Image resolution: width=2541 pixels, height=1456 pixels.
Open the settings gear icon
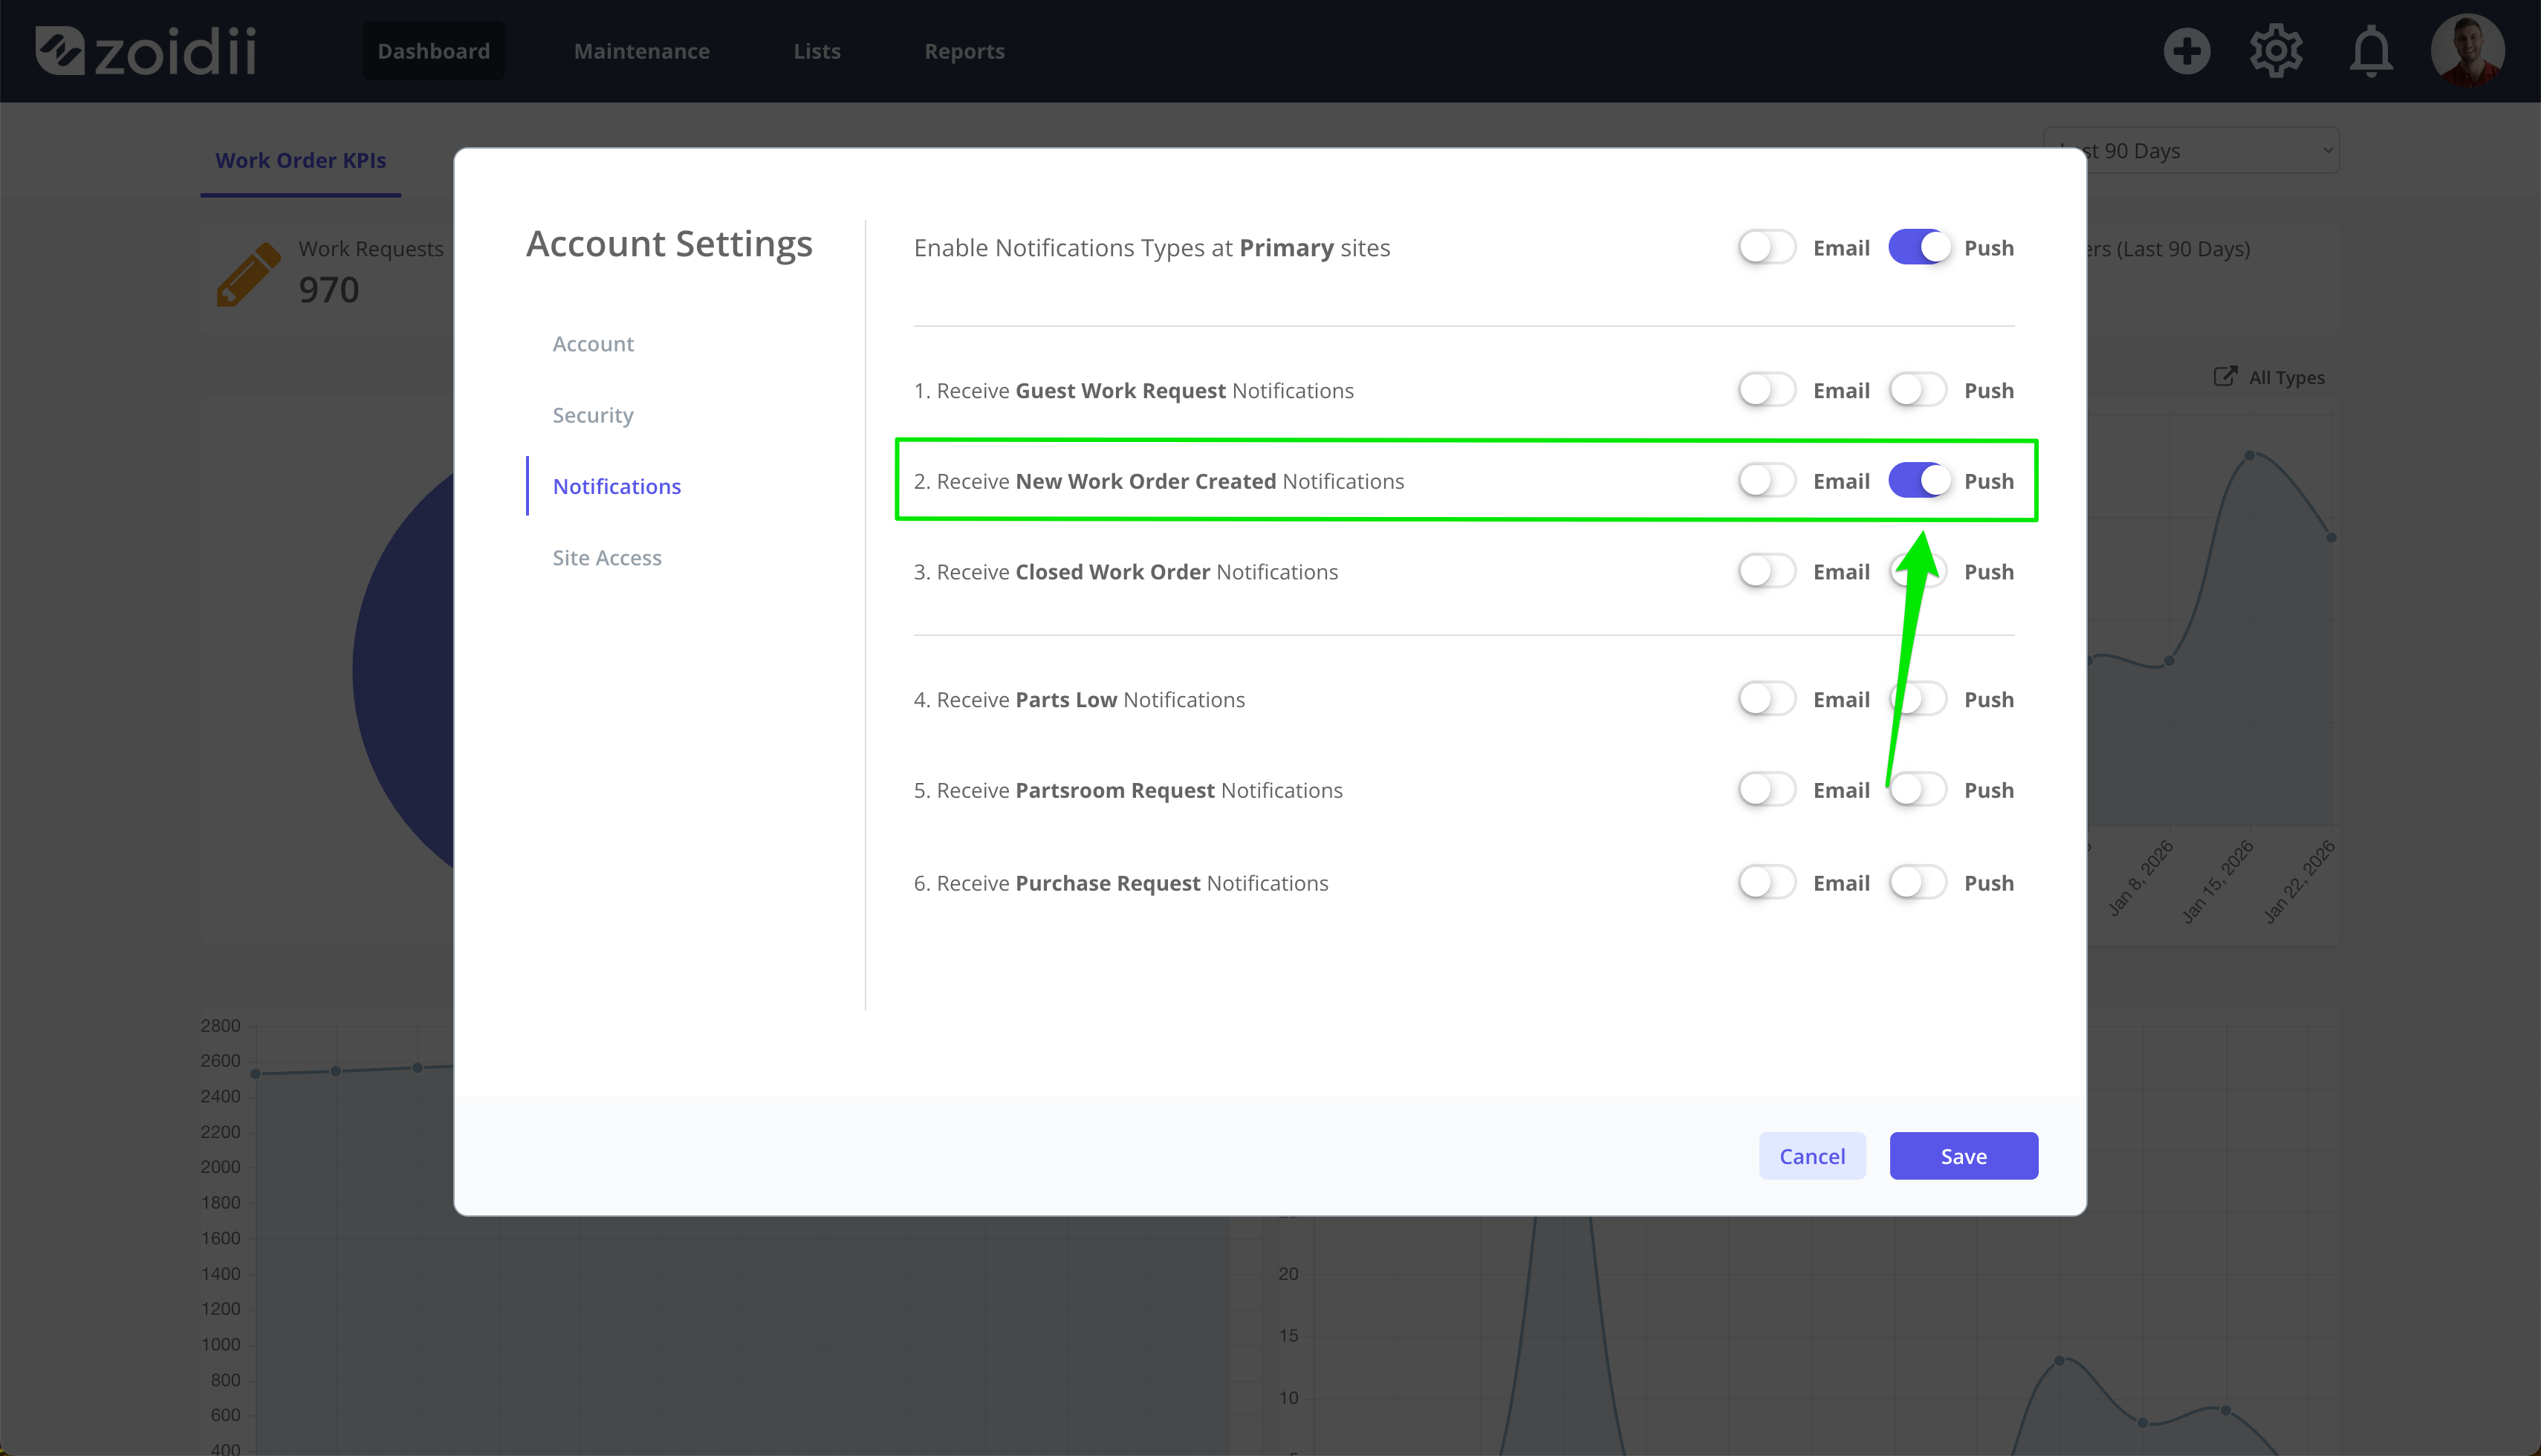click(2276, 51)
